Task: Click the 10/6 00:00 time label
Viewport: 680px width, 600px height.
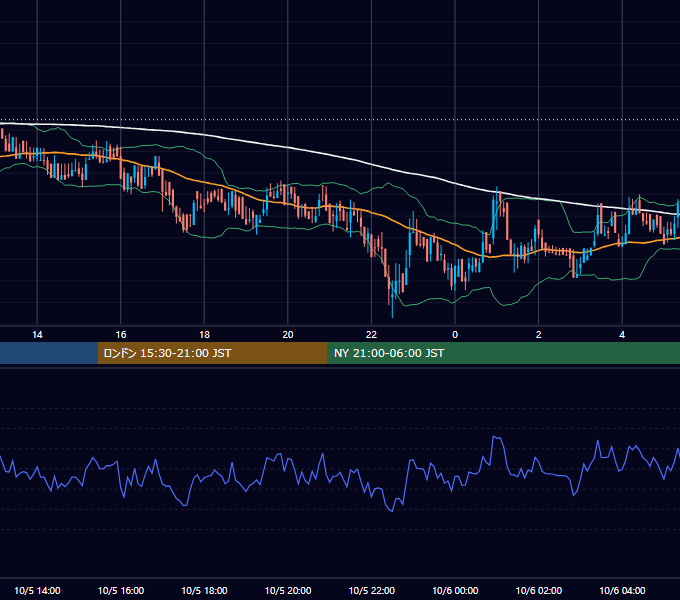Action: [455, 590]
